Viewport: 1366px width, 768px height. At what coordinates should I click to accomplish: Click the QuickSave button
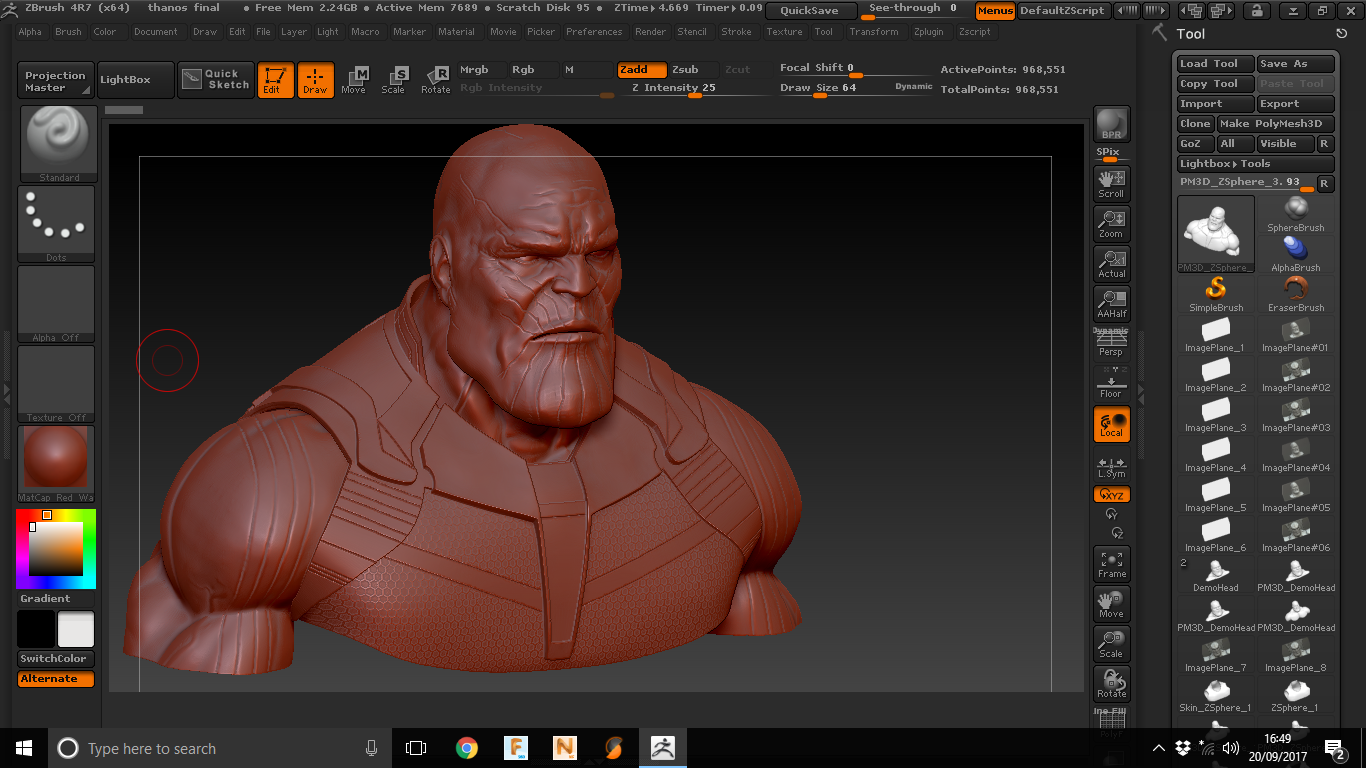pos(811,11)
